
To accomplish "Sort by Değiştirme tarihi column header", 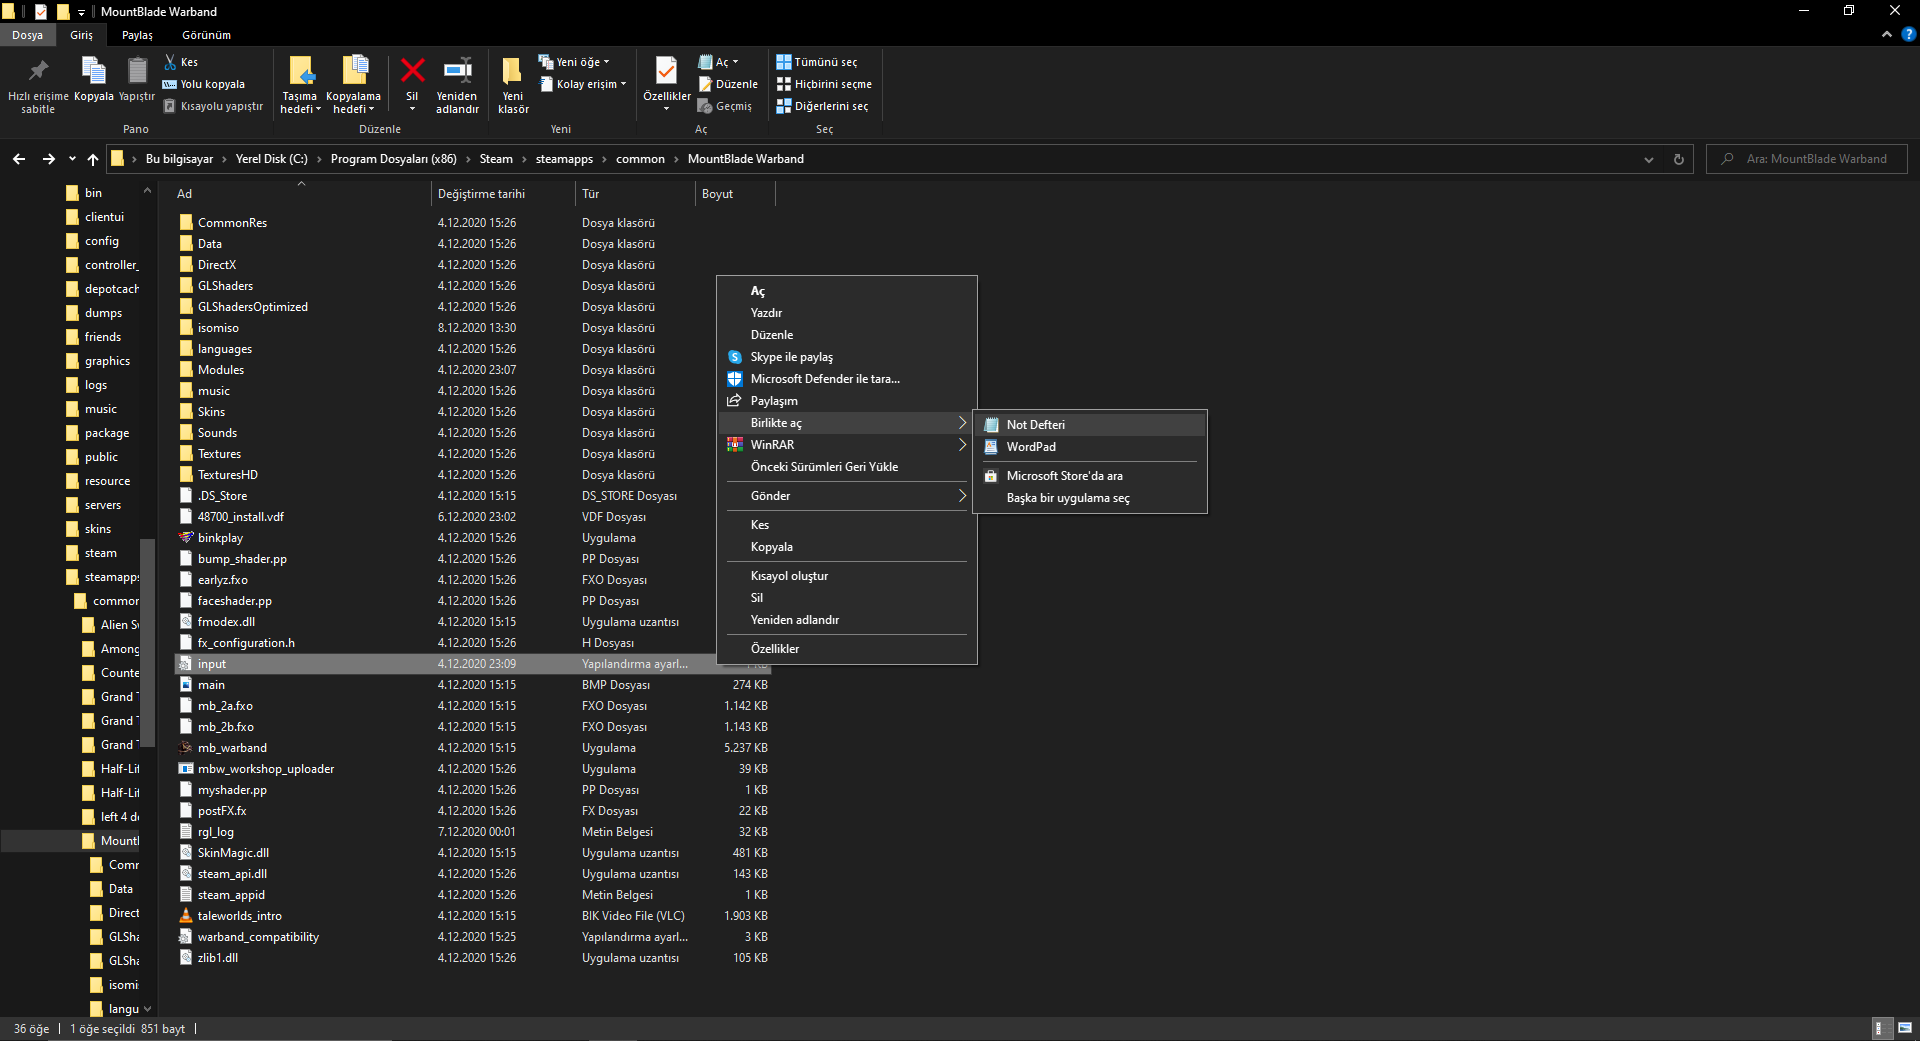I will coord(503,194).
